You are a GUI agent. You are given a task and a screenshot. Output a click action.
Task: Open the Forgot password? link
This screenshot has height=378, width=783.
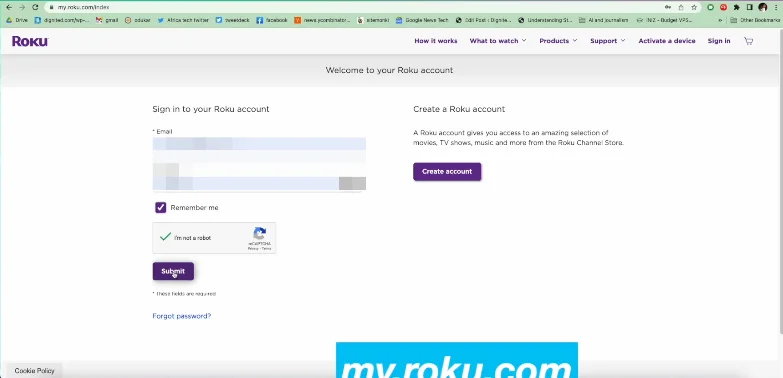pos(182,316)
